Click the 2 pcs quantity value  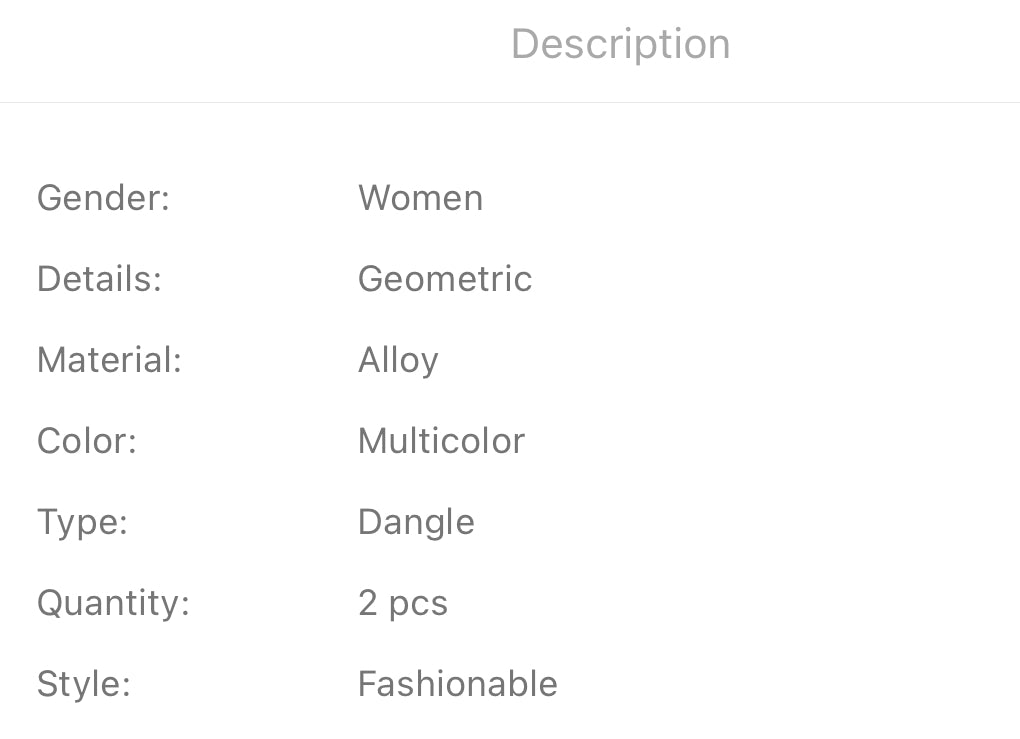tap(402, 603)
